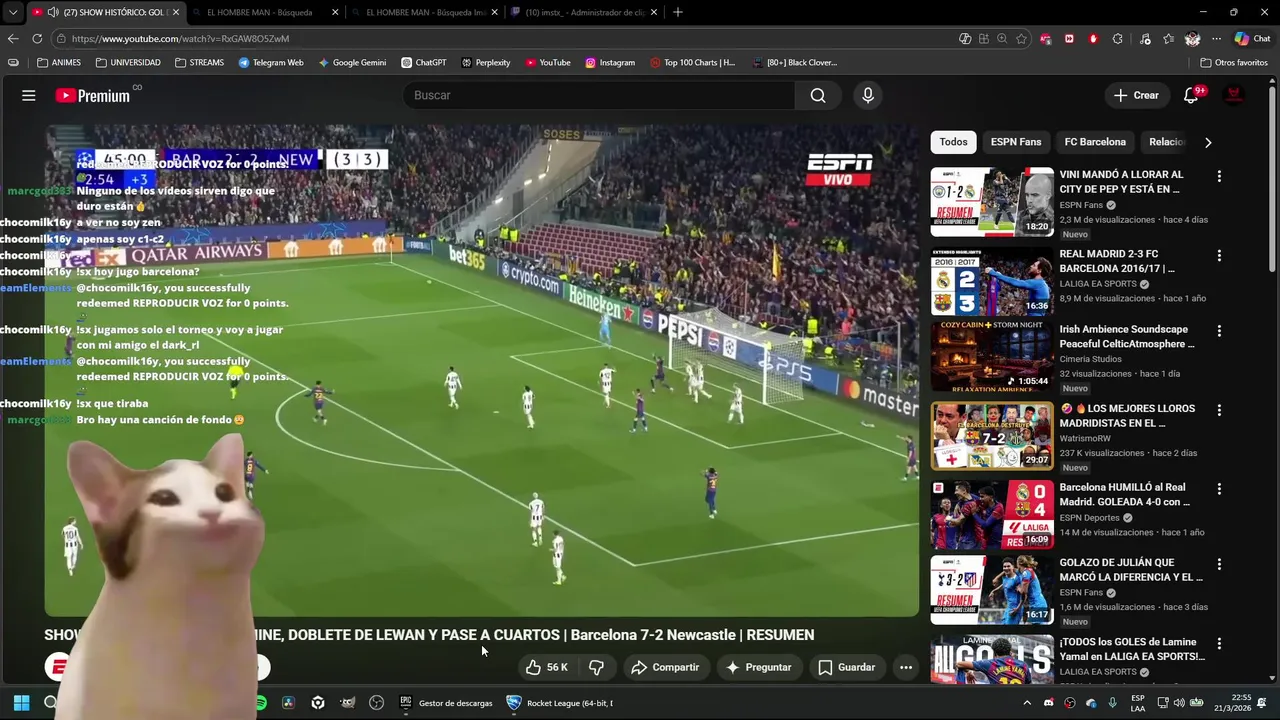1280x720 pixels.
Task: Open options for Irish Ambience Soundscape video
Action: click(1219, 331)
